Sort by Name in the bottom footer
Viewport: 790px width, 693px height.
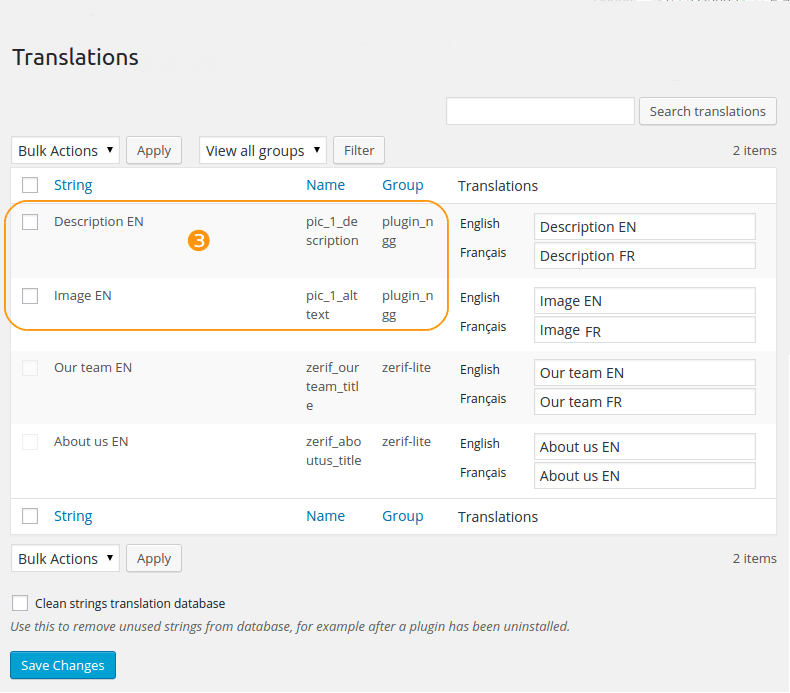pyautogui.click(x=325, y=516)
